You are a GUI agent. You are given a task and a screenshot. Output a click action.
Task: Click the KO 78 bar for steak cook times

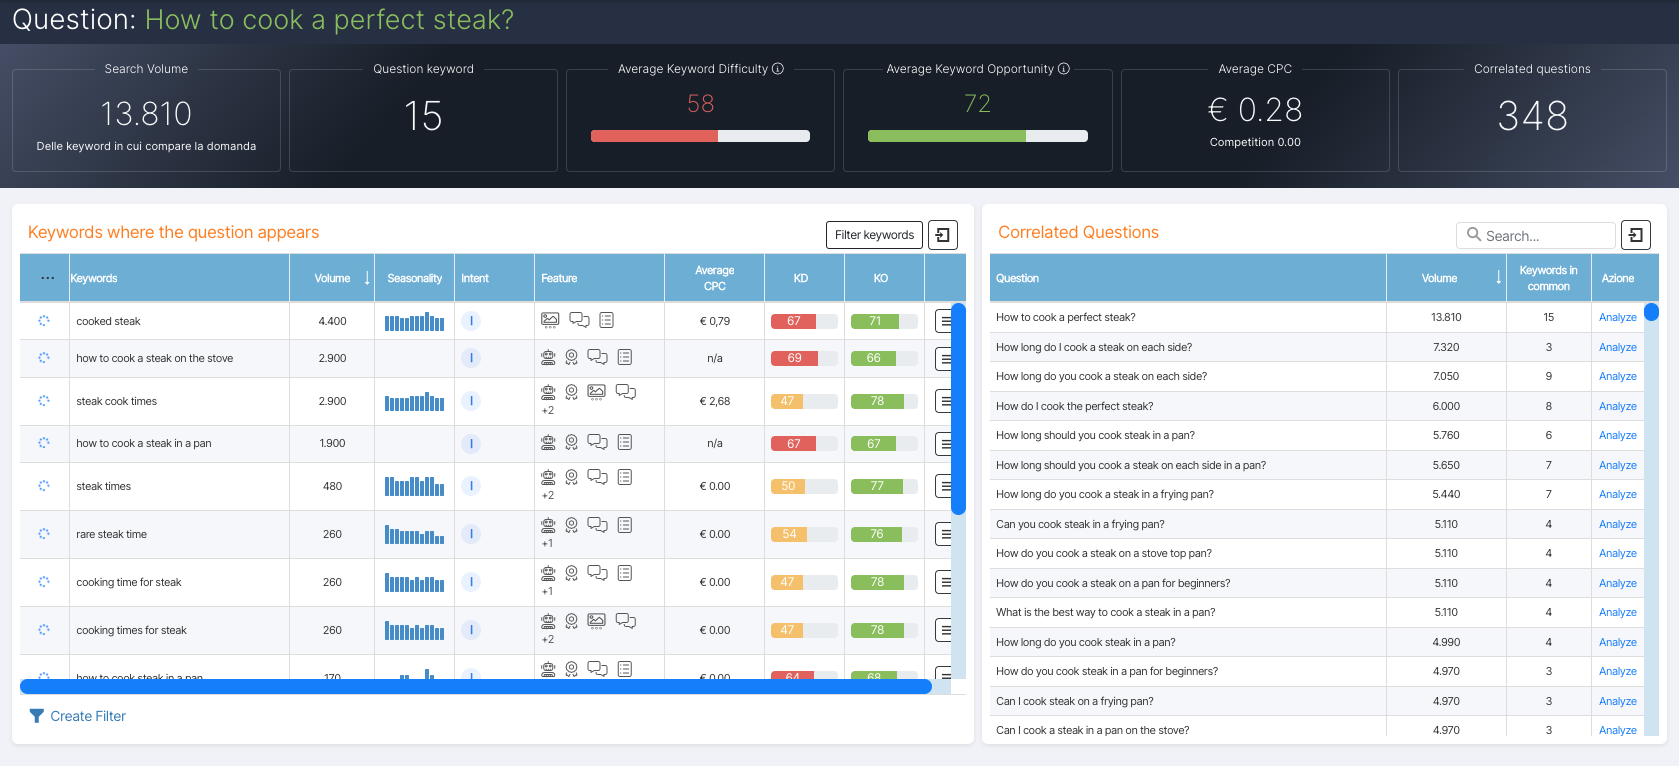(x=884, y=401)
